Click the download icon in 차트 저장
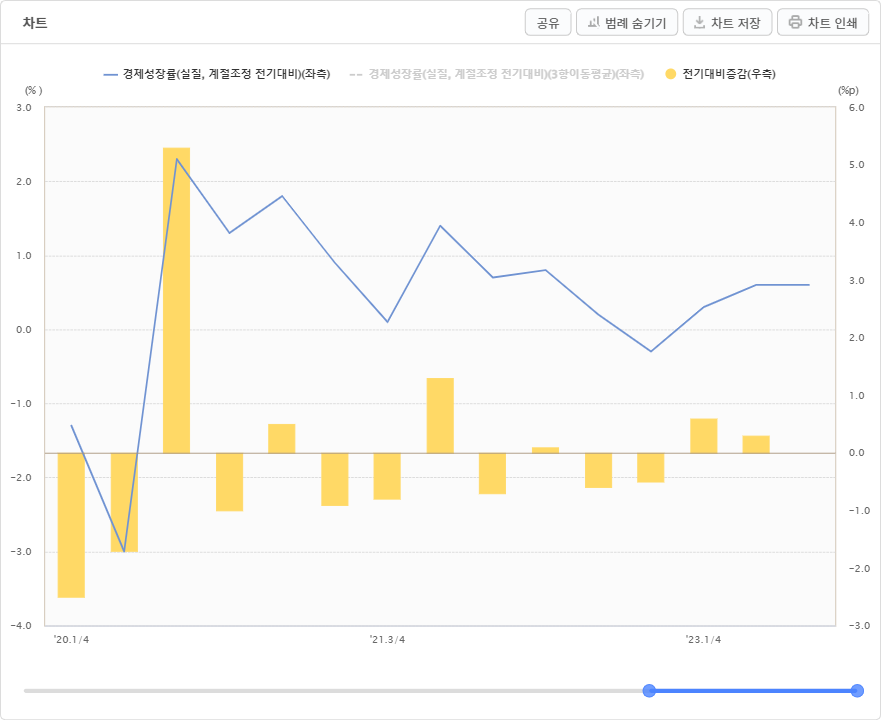Viewport: 881px width, 720px height. tap(700, 22)
